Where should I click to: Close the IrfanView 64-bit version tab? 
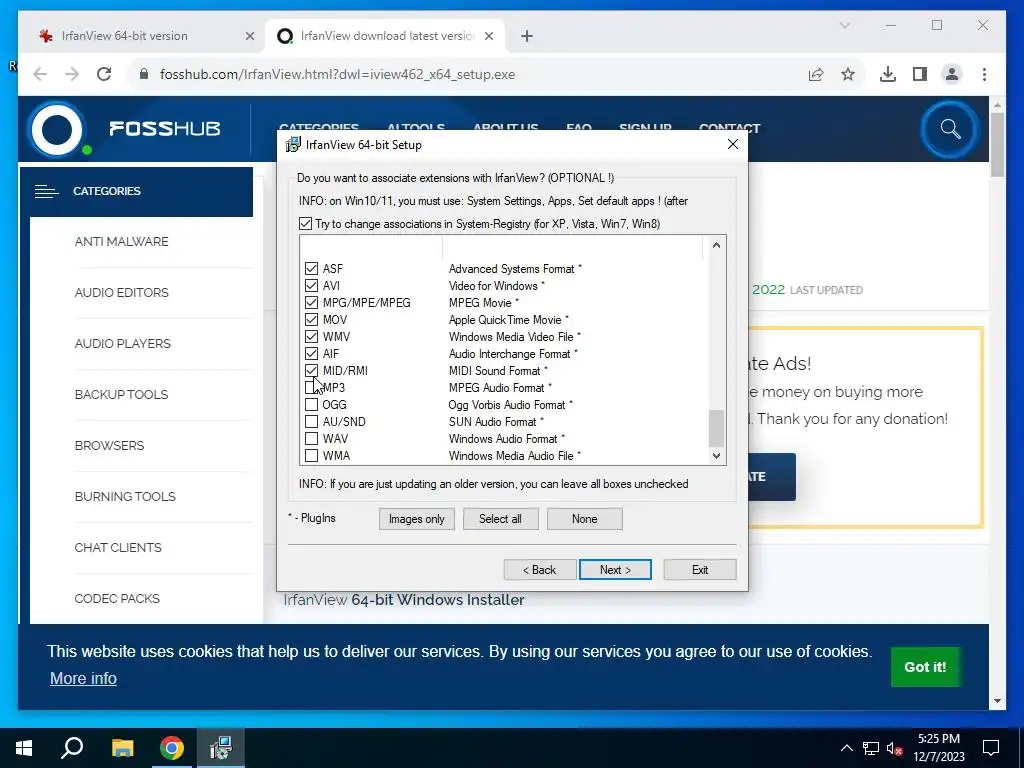(x=249, y=36)
